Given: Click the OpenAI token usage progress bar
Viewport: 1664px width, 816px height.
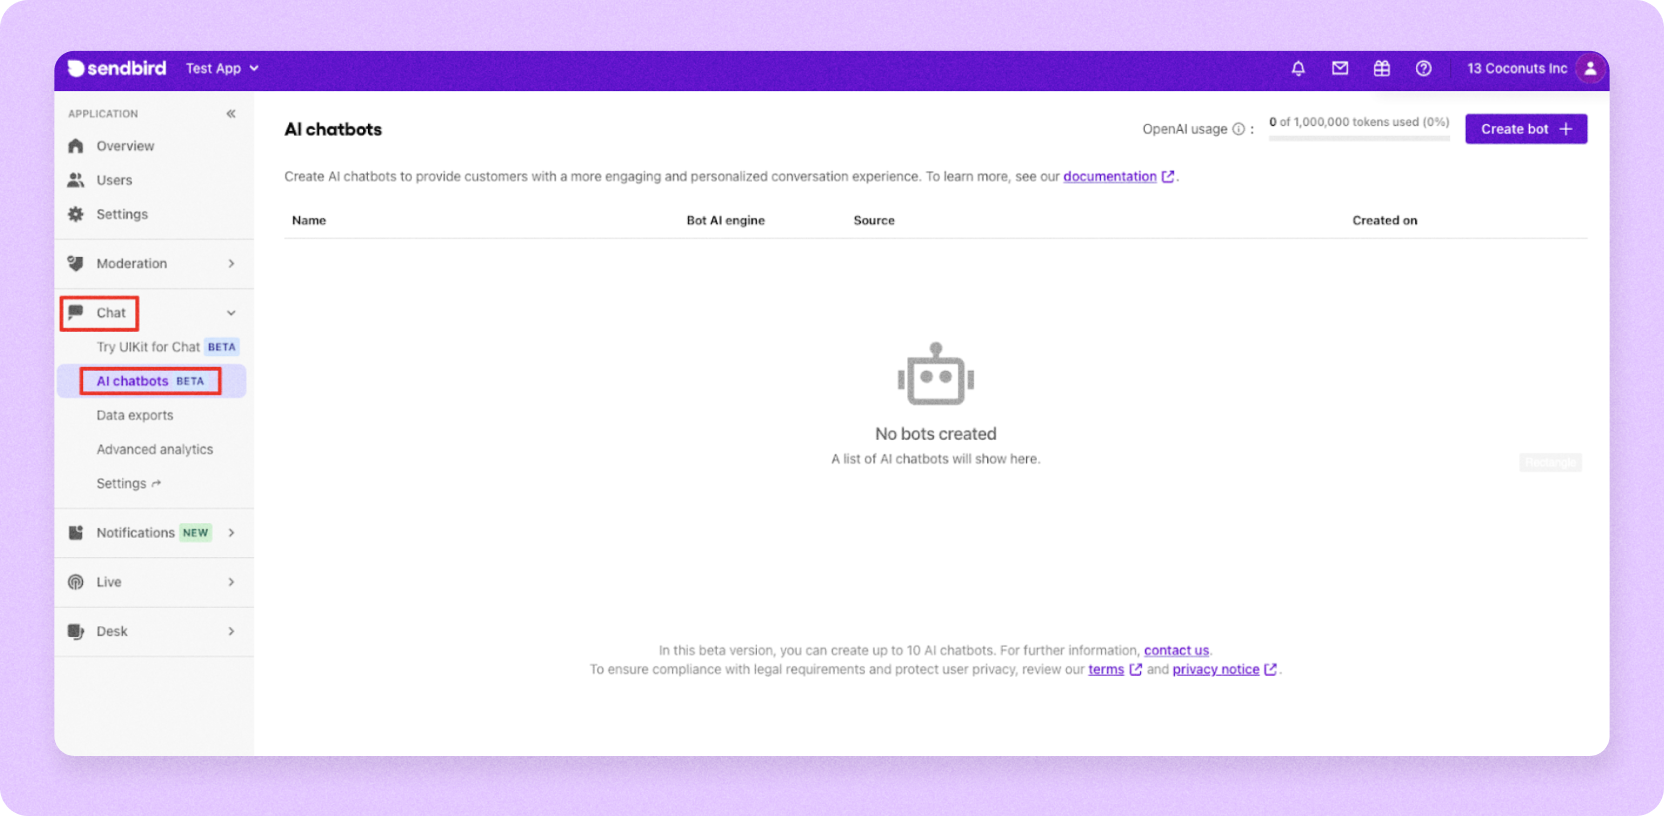Looking at the screenshot, I should (1359, 139).
